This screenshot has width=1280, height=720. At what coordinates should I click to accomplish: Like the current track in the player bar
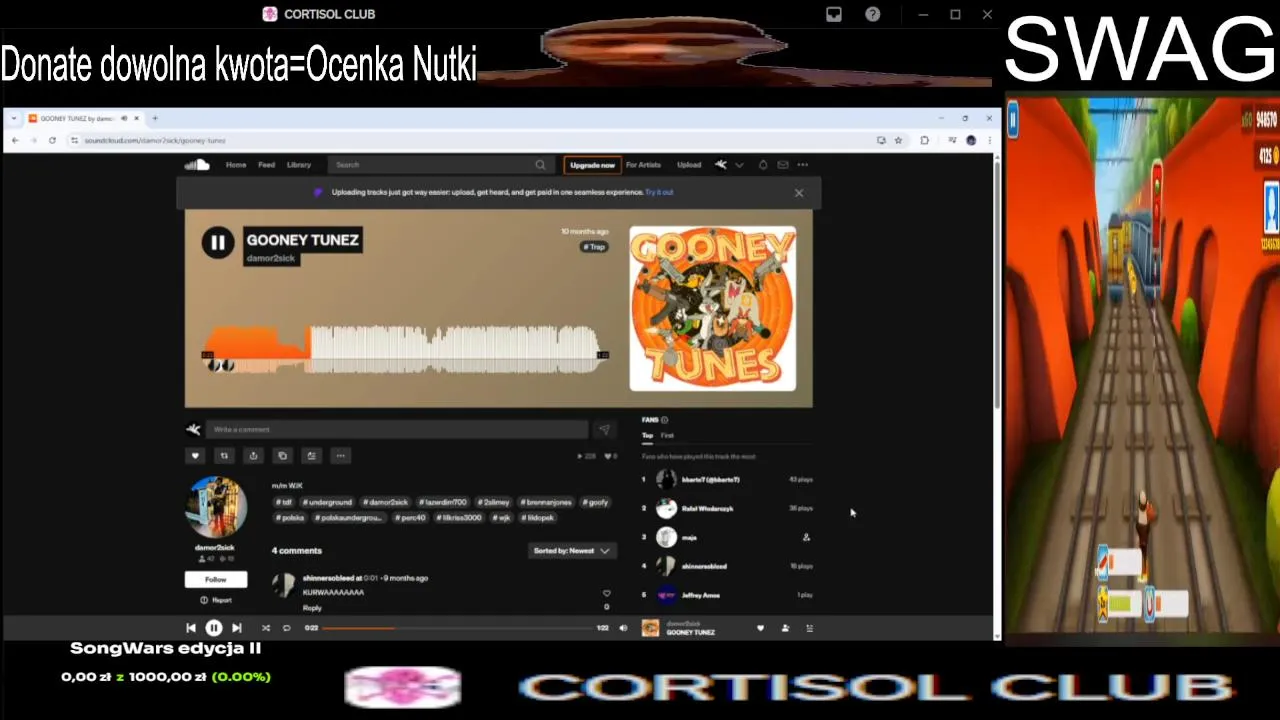coord(760,628)
